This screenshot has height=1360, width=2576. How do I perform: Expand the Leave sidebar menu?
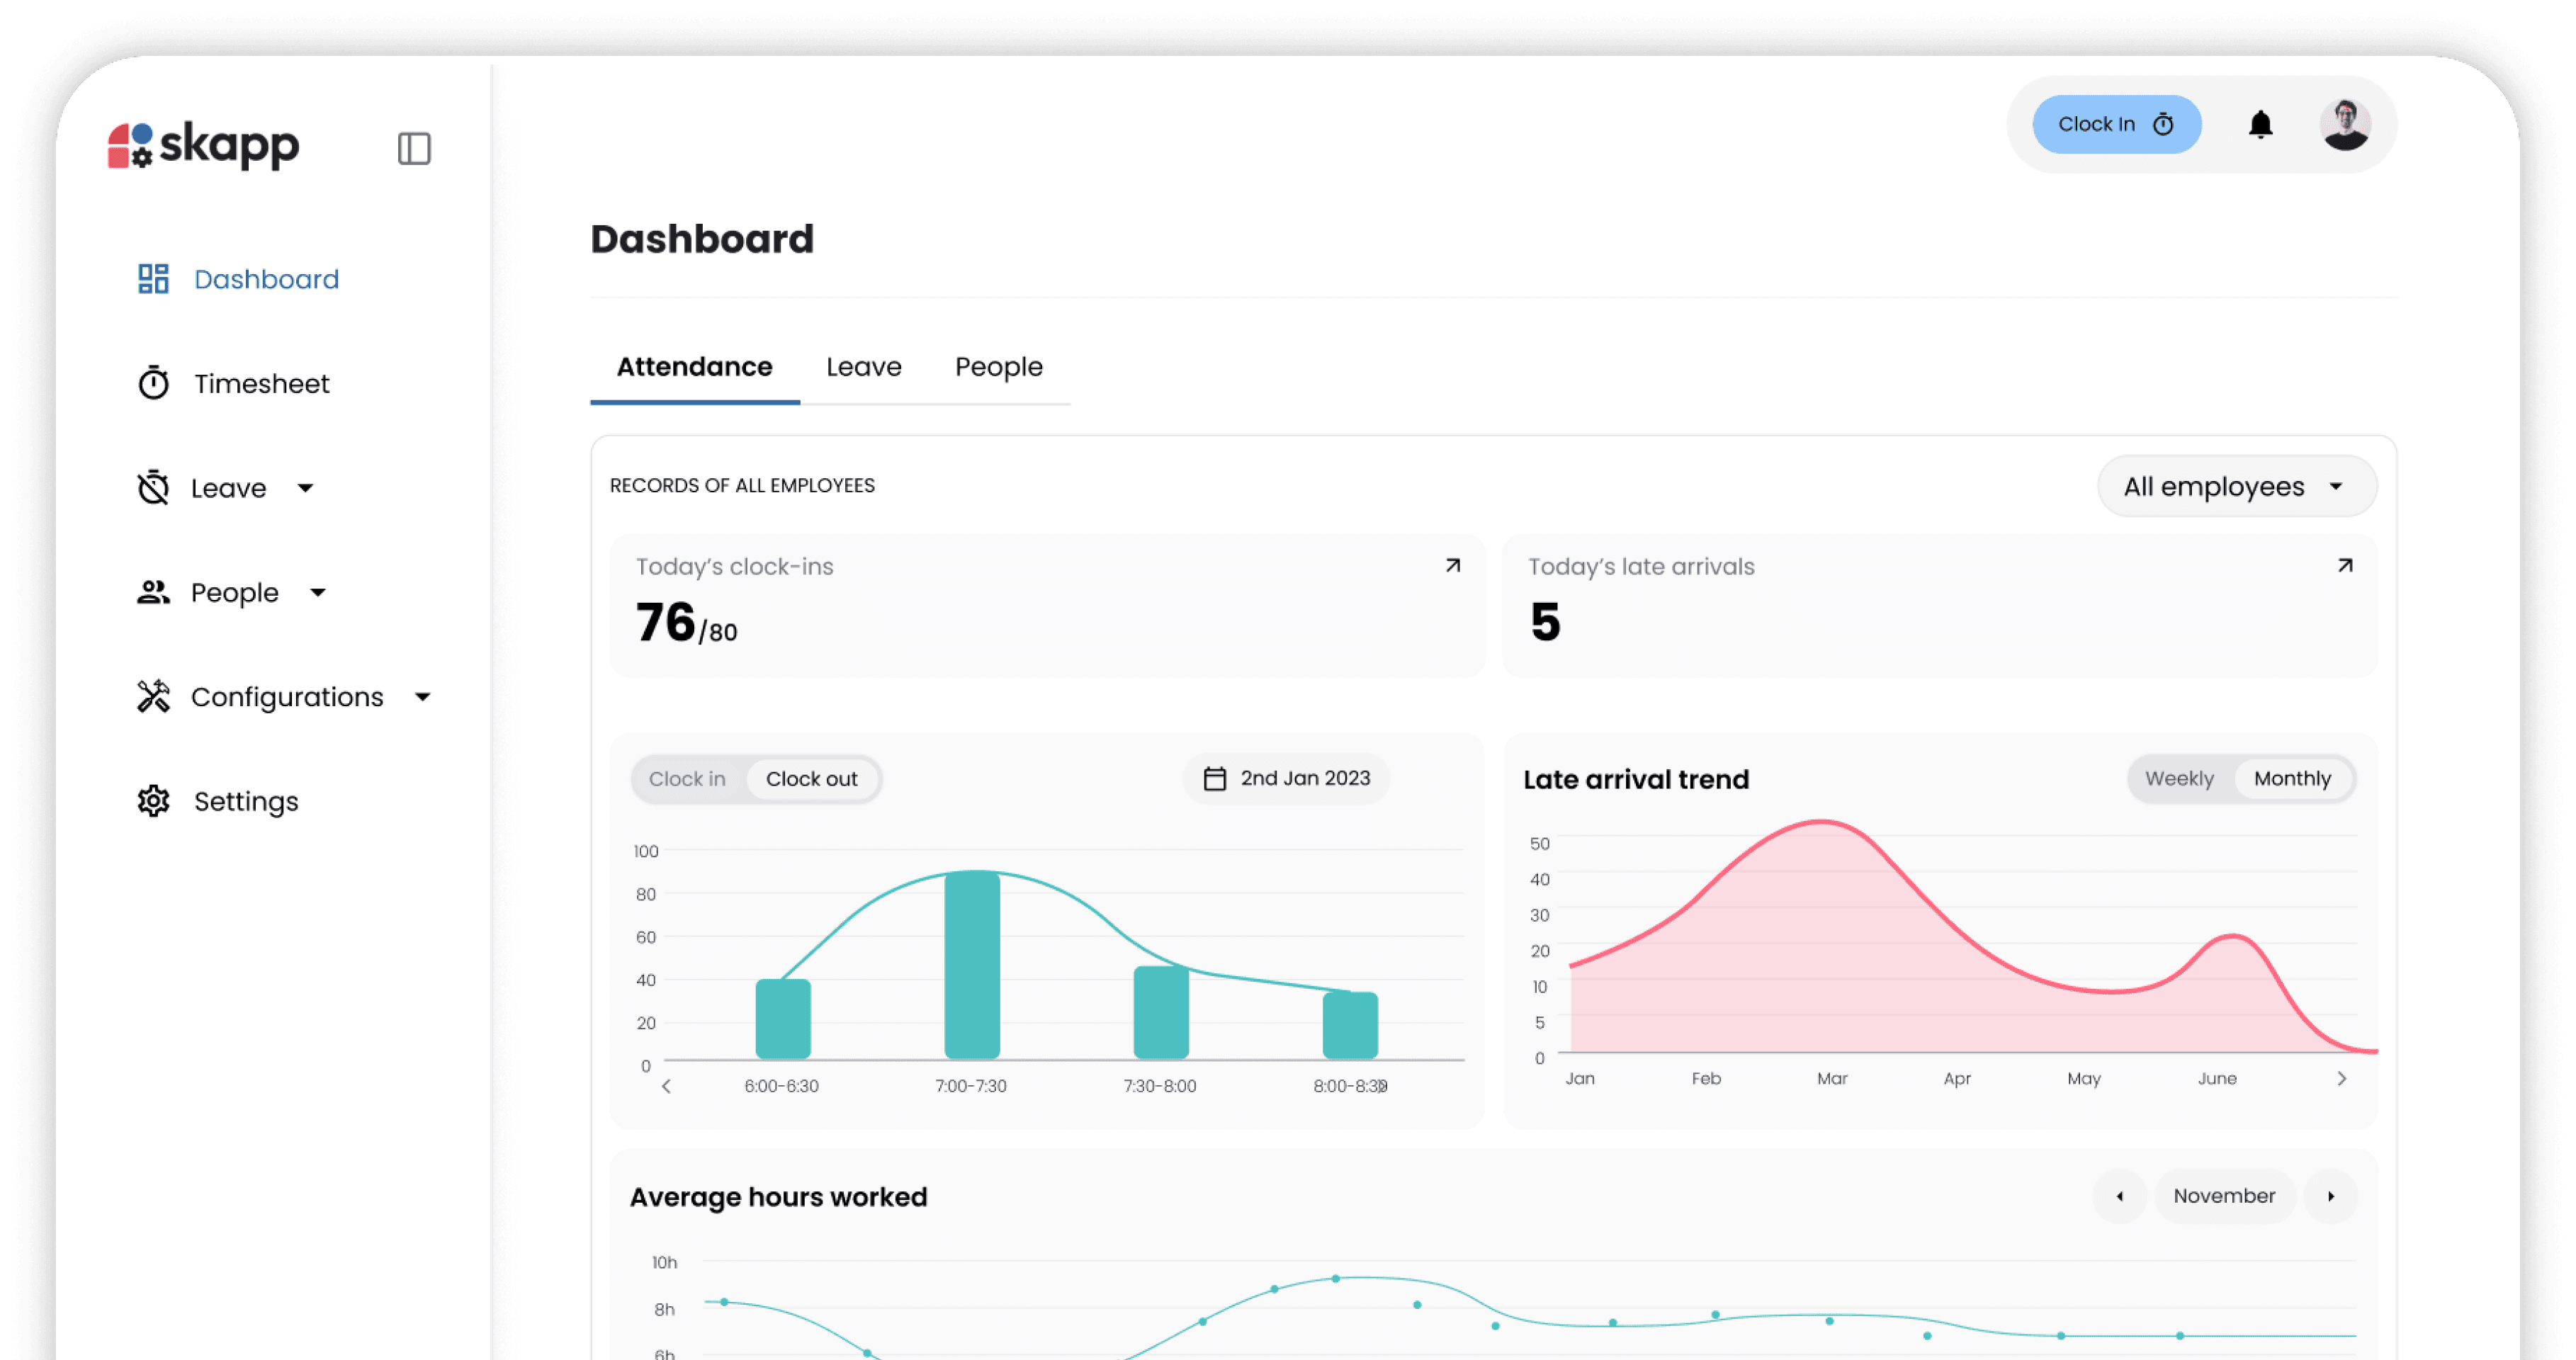point(305,488)
